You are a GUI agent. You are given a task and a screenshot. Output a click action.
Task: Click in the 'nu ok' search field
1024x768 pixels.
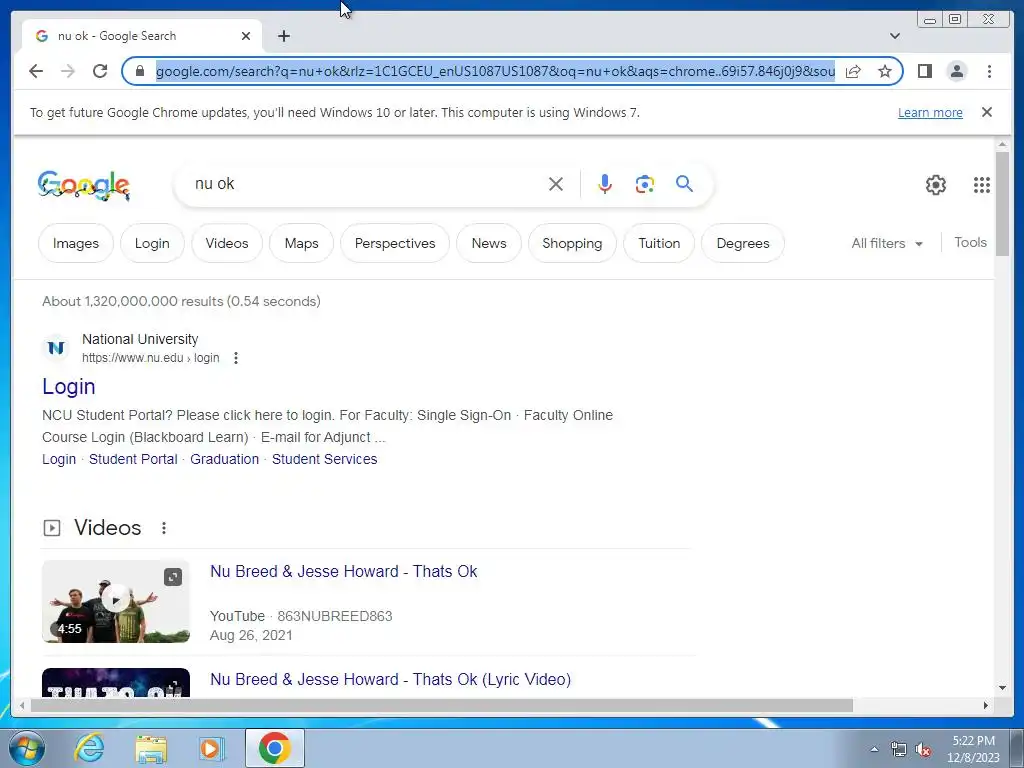coord(366,184)
